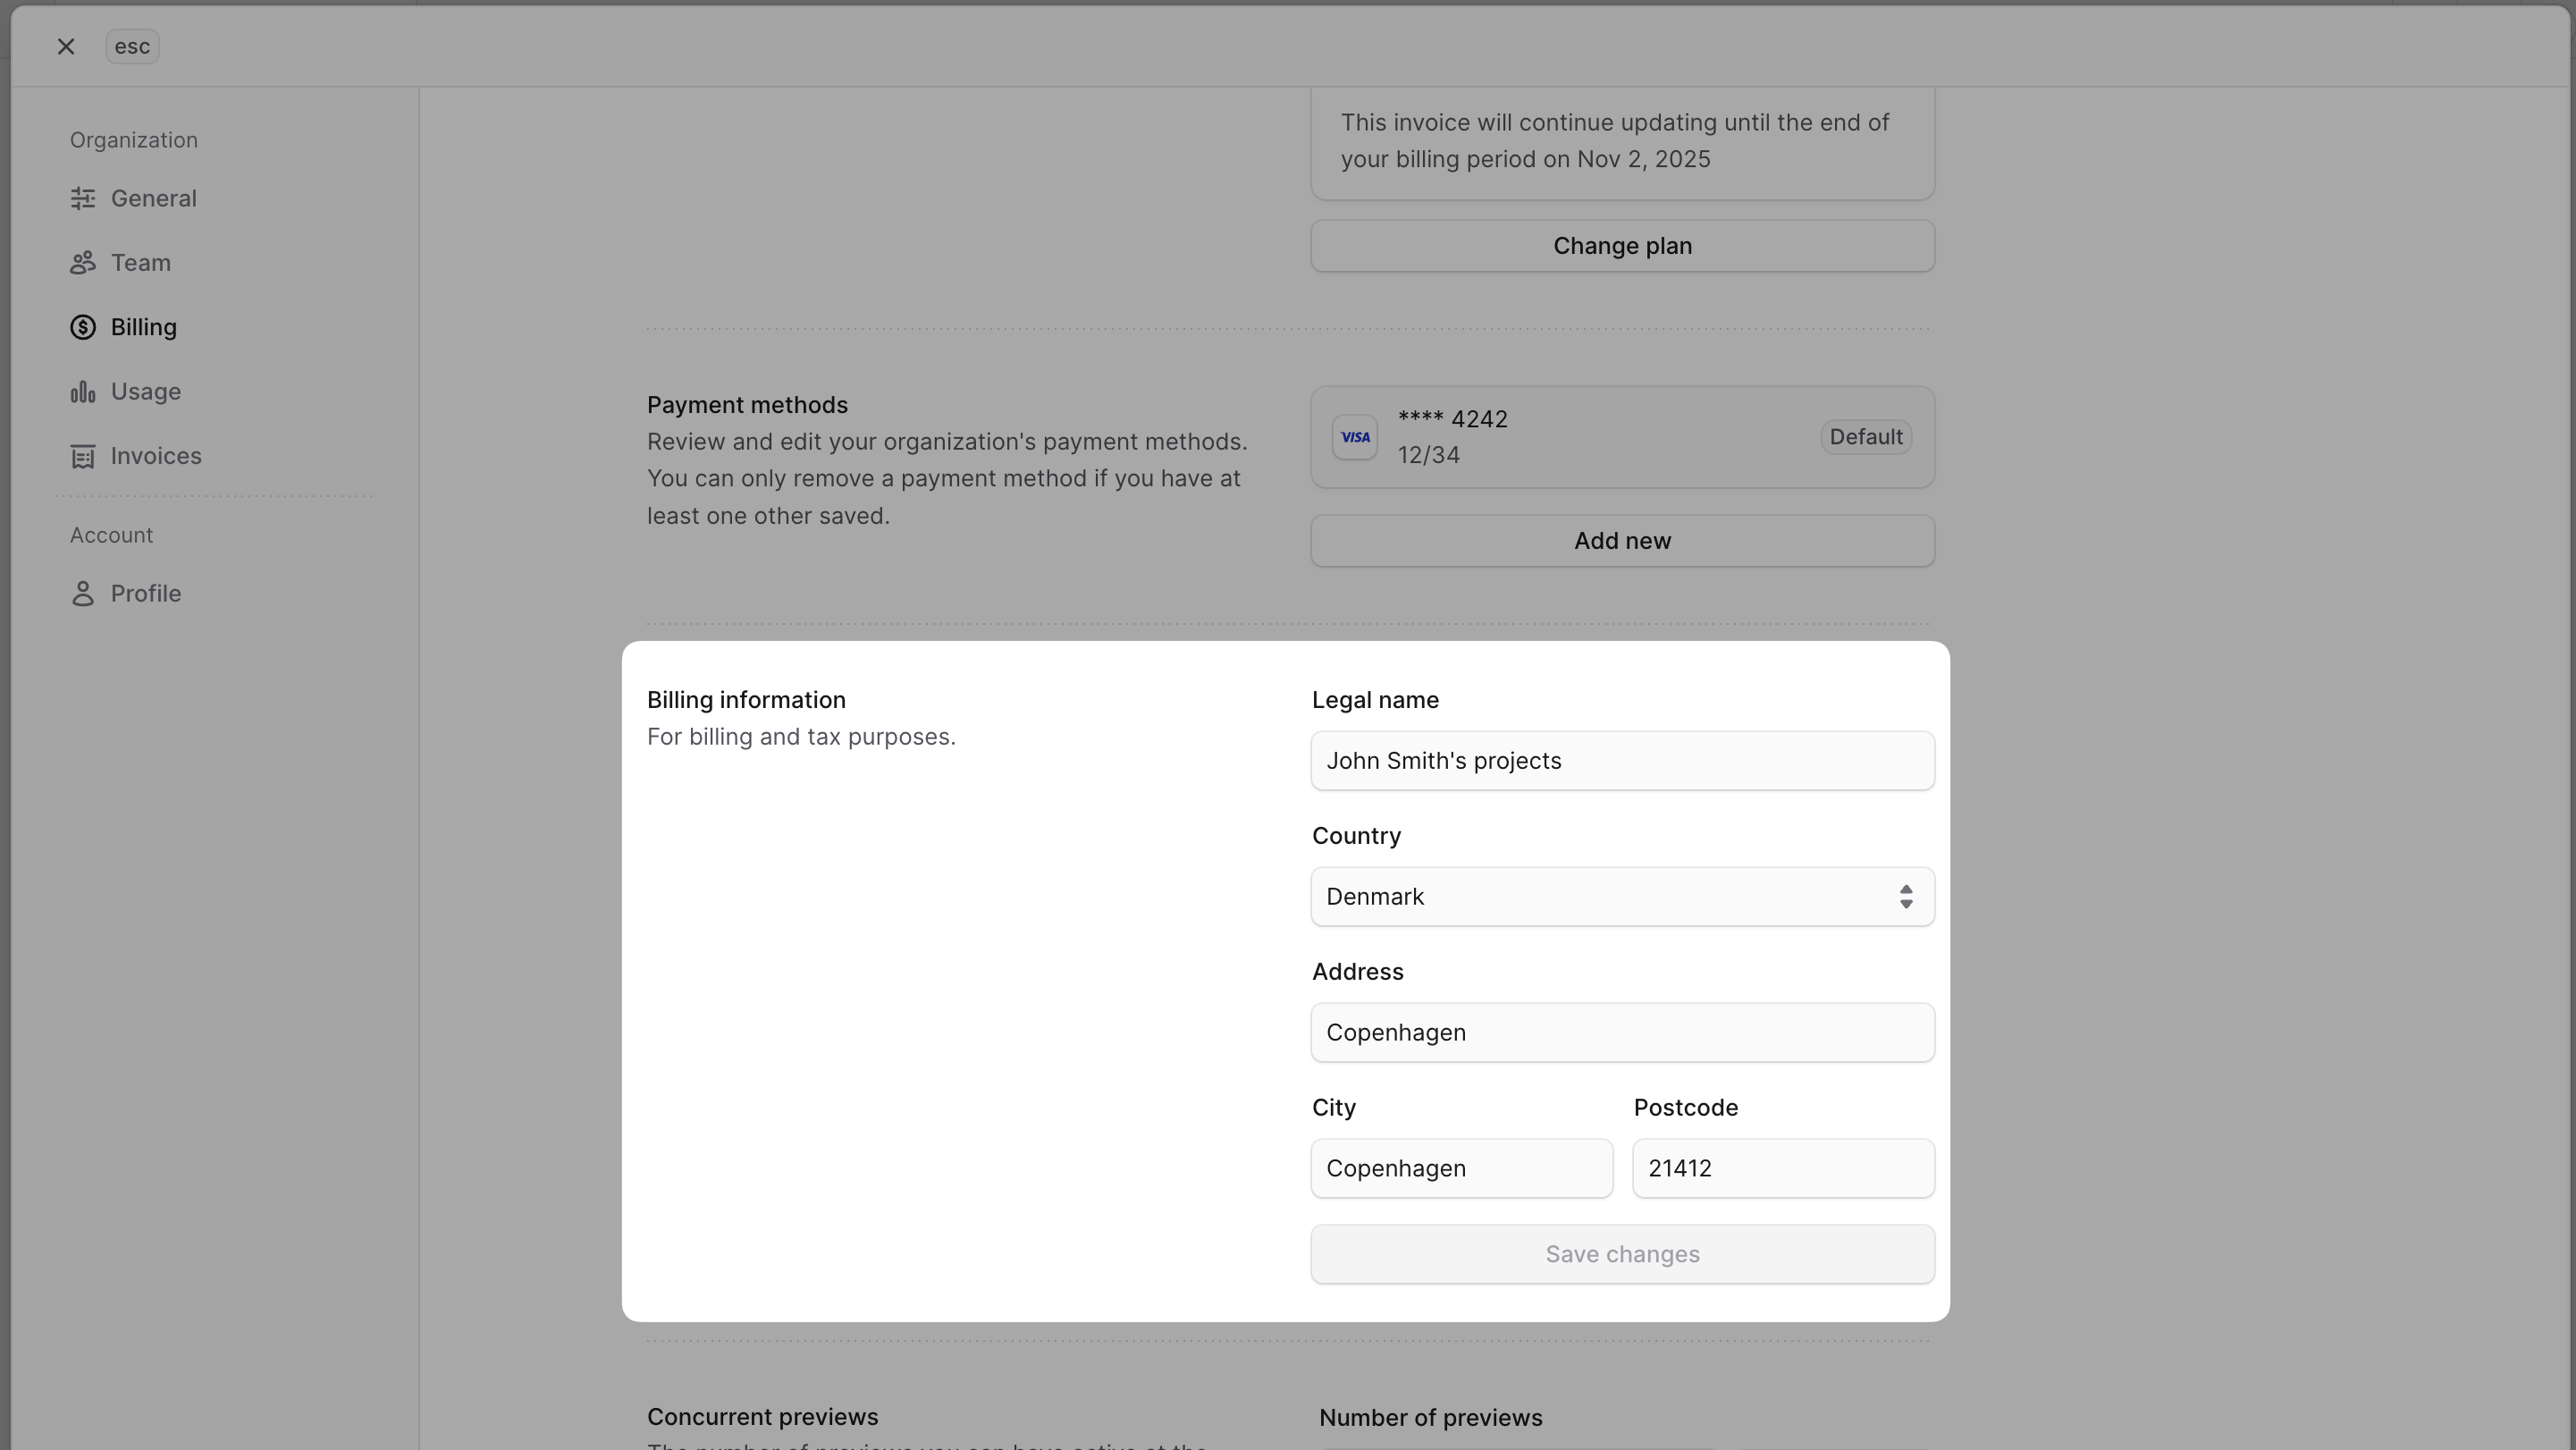
Task: Click the Visa card logo
Action: click(x=1355, y=437)
